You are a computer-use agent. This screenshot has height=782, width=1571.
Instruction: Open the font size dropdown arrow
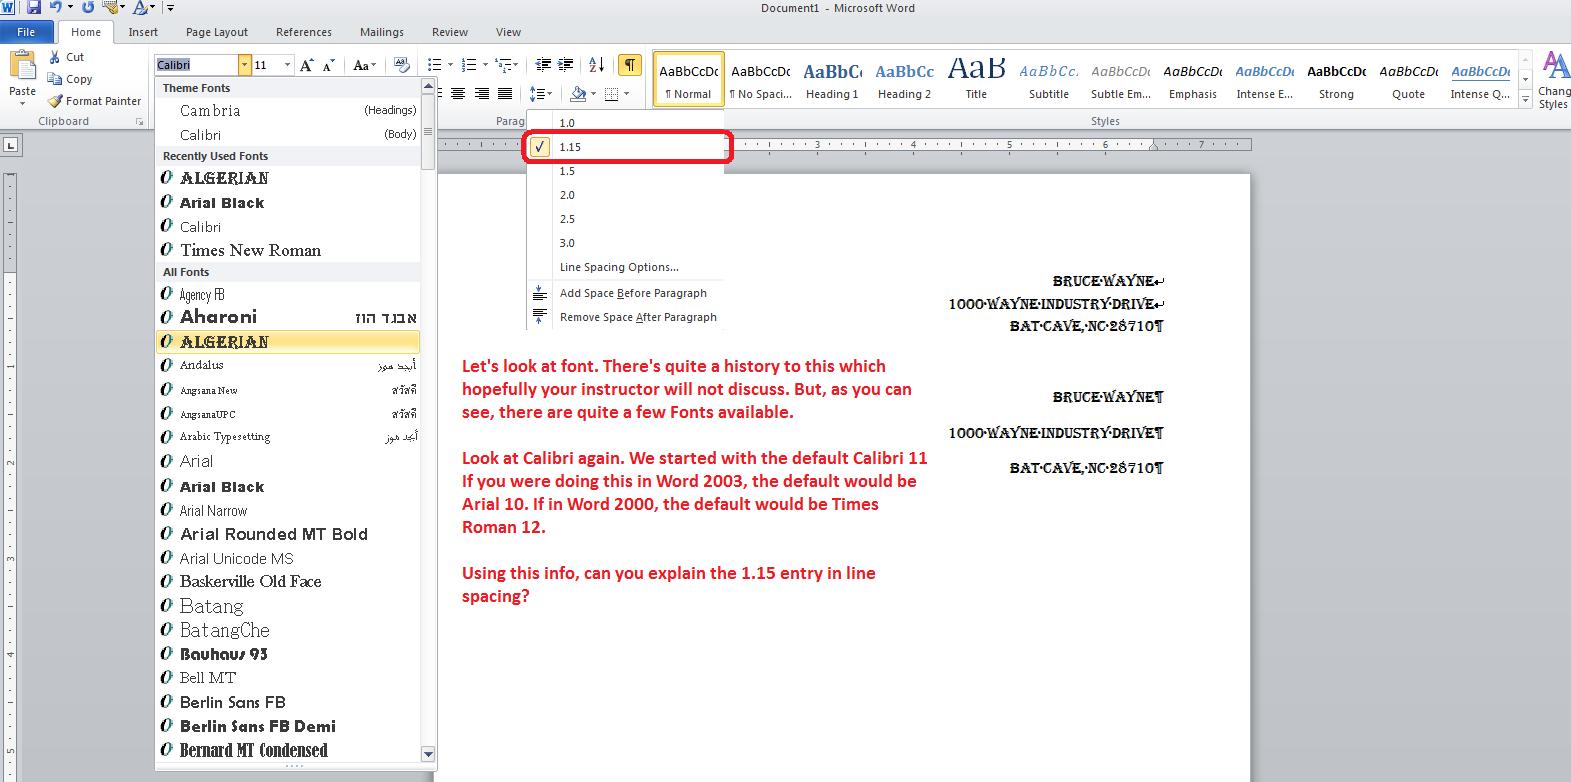[287, 65]
